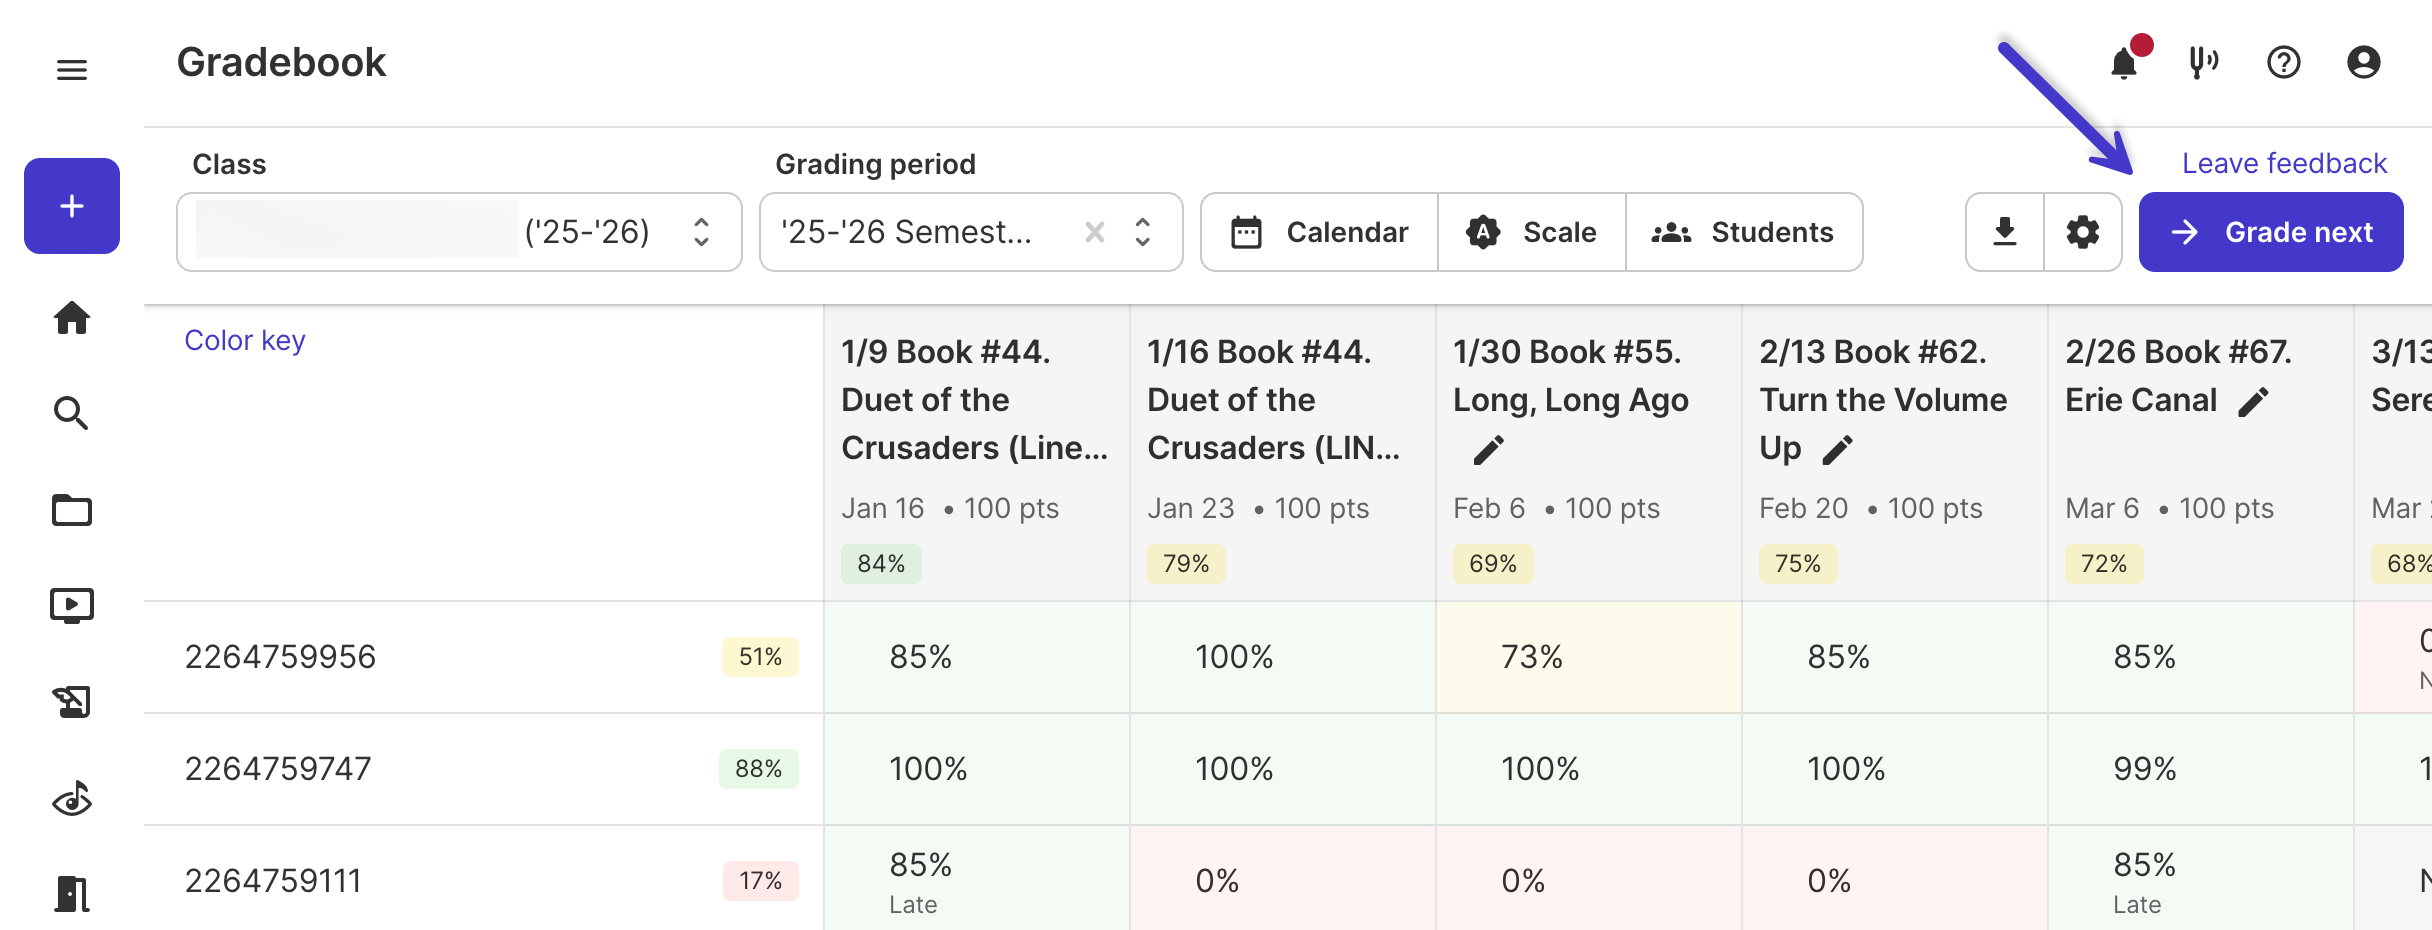This screenshot has width=2432, height=930.
Task: Open the user account profile icon
Action: (2364, 63)
